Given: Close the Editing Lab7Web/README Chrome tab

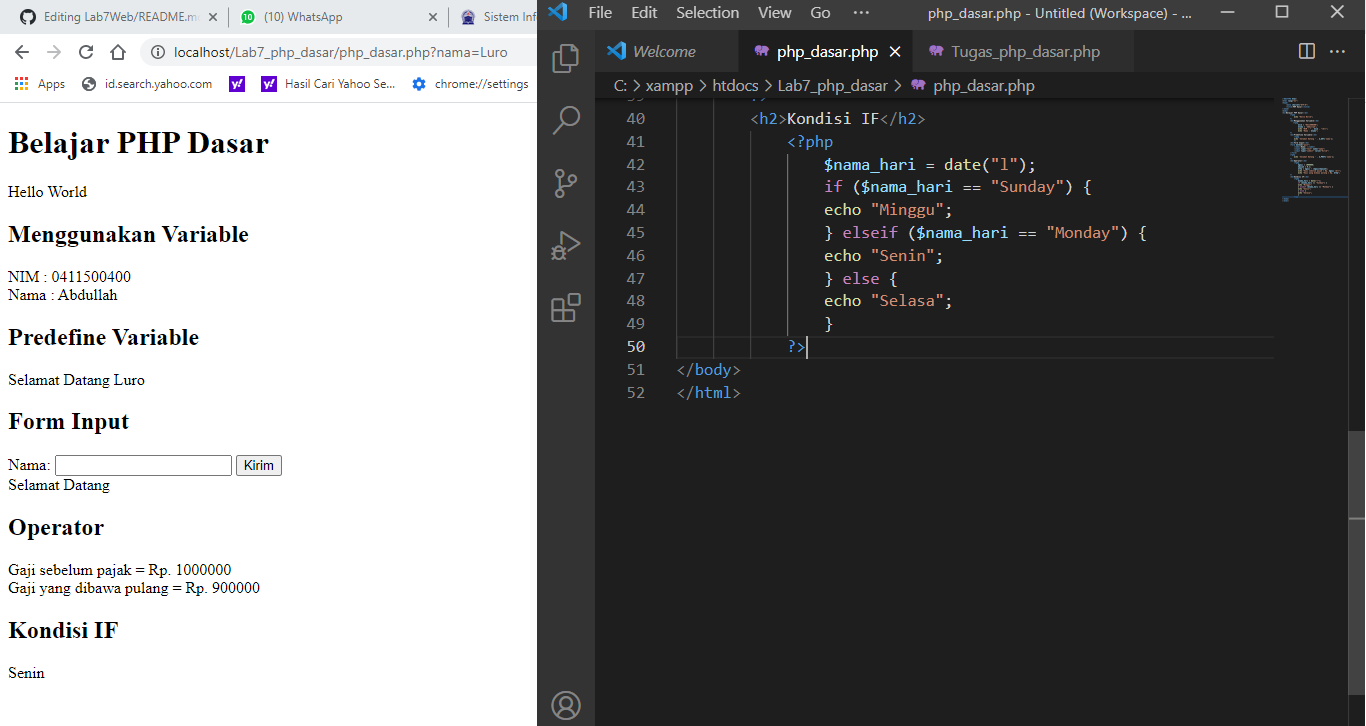Looking at the screenshot, I should 213,17.
